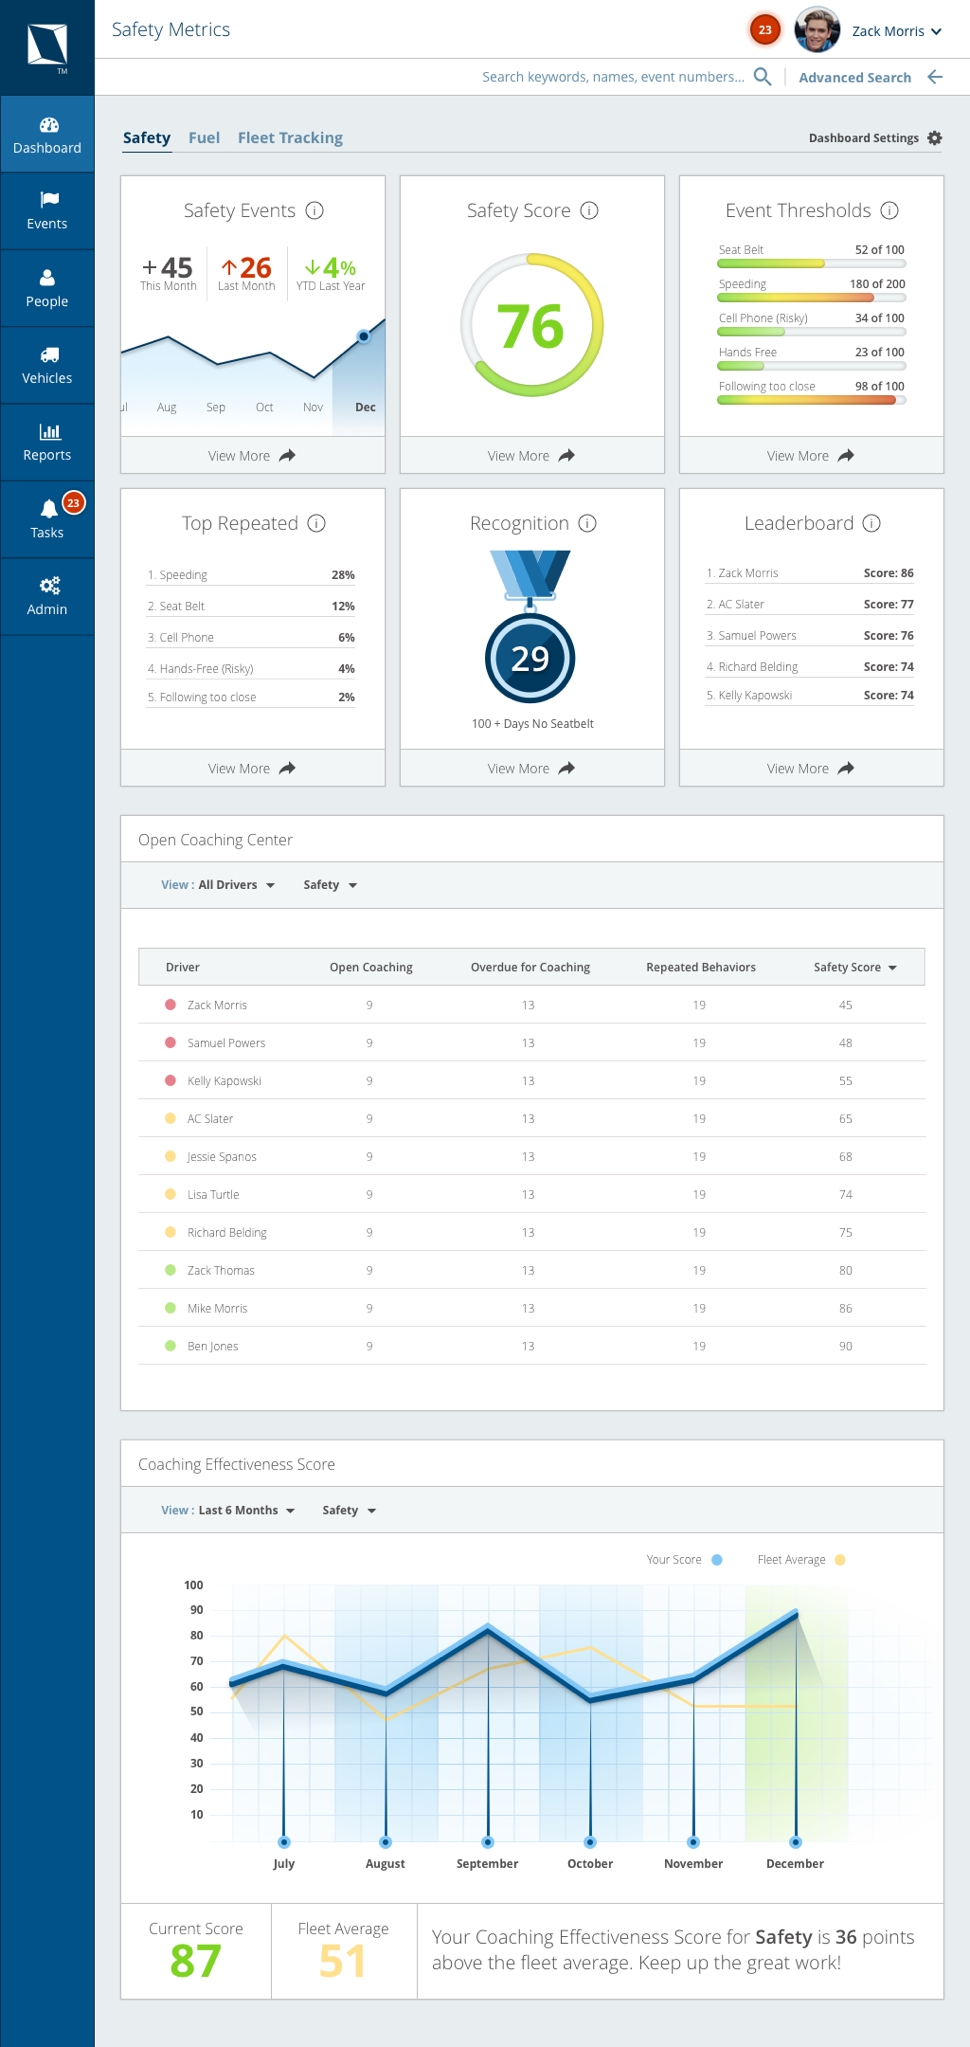This screenshot has width=970, height=2047.
Task: Click Zack Morris profile avatar
Action: pos(816,30)
